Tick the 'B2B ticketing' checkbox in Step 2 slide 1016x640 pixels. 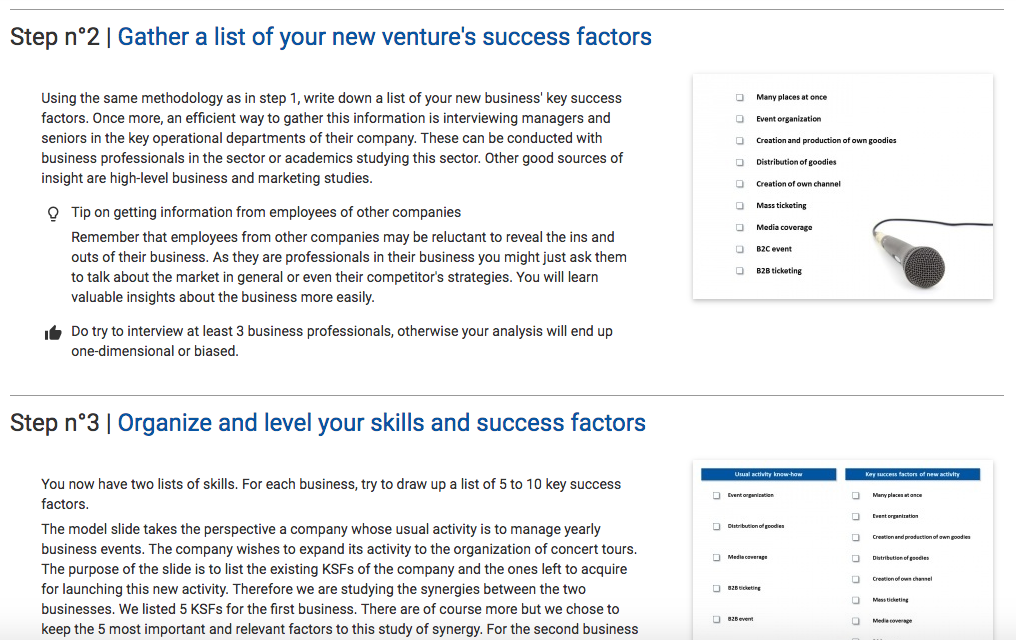point(739,271)
